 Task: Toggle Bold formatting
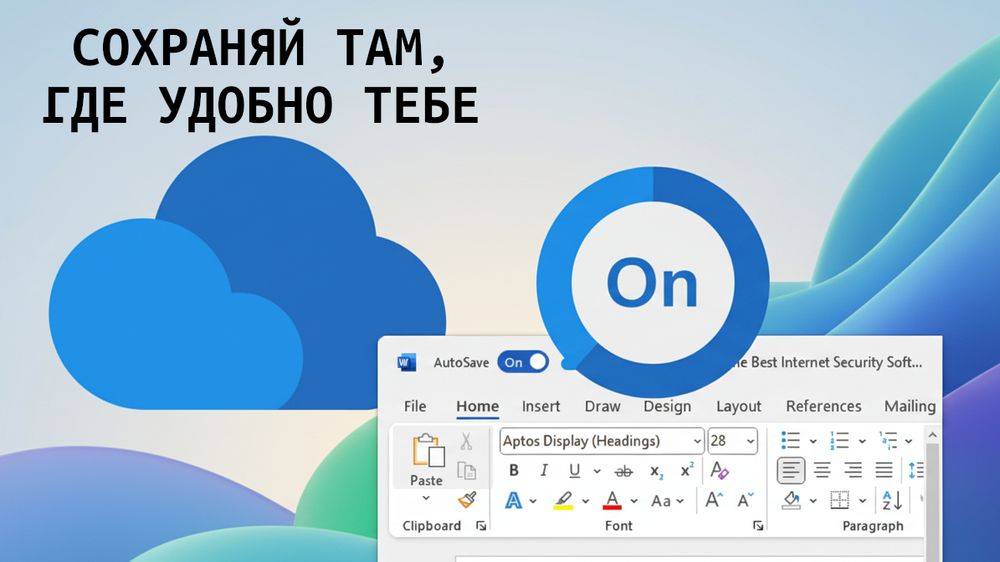pos(513,471)
